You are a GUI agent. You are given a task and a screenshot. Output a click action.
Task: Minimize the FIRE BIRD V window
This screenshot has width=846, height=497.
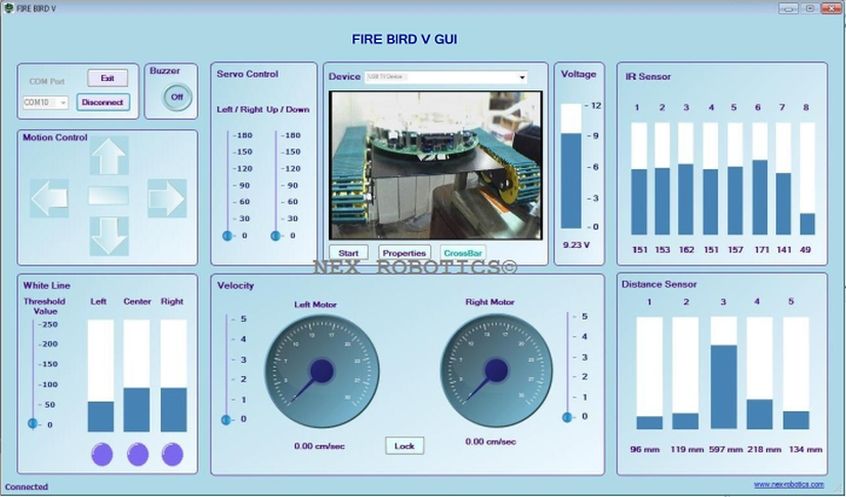pos(788,8)
